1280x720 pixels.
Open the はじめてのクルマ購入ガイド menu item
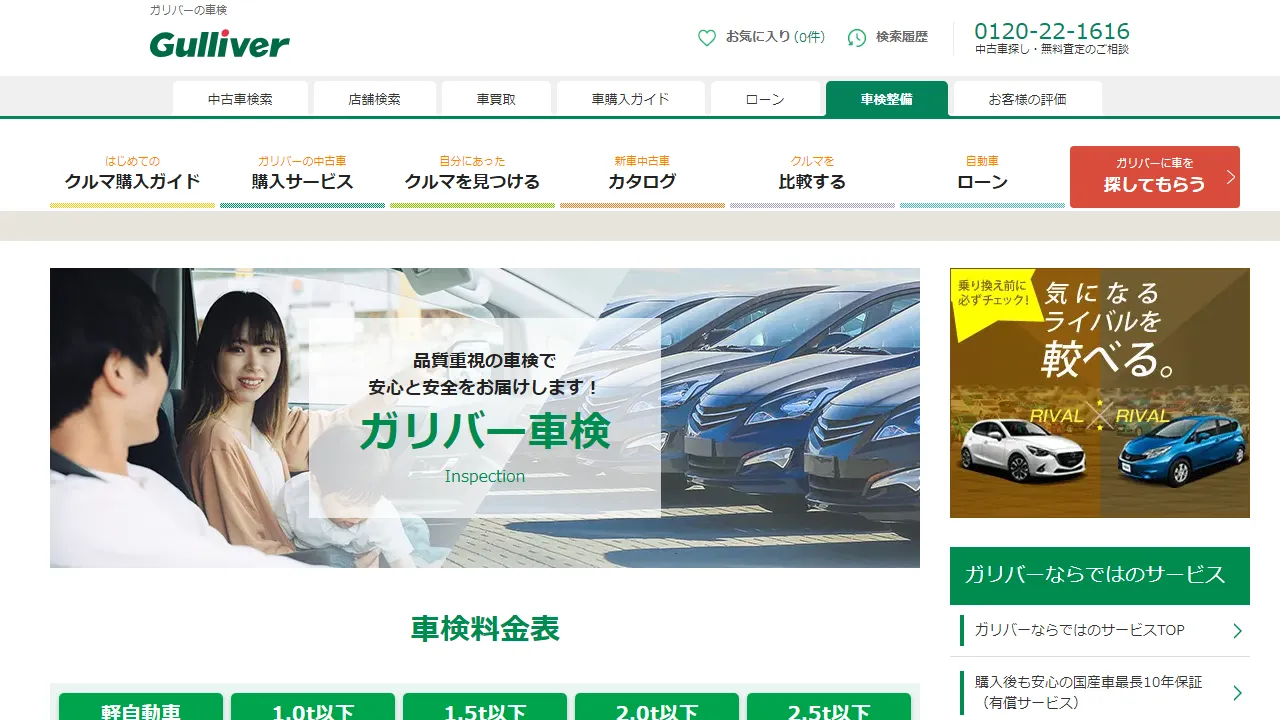click(x=131, y=172)
